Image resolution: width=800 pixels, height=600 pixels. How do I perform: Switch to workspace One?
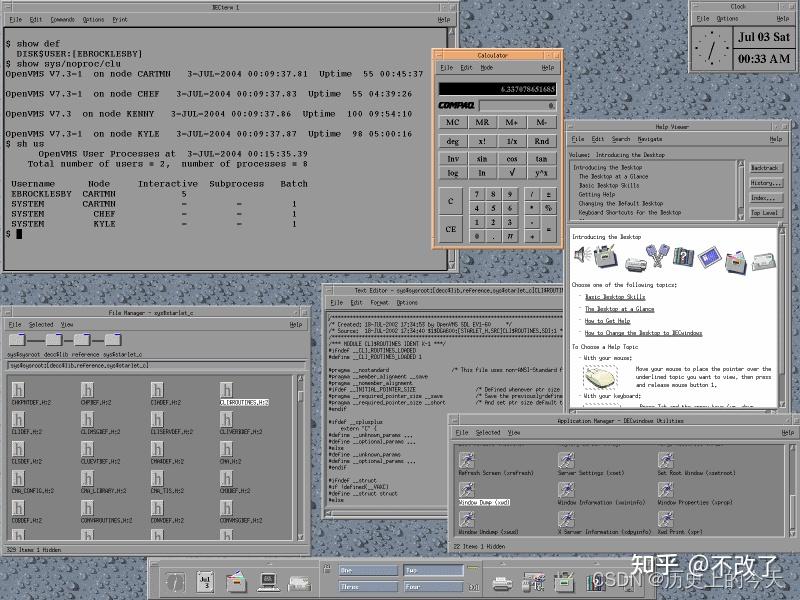[369, 570]
